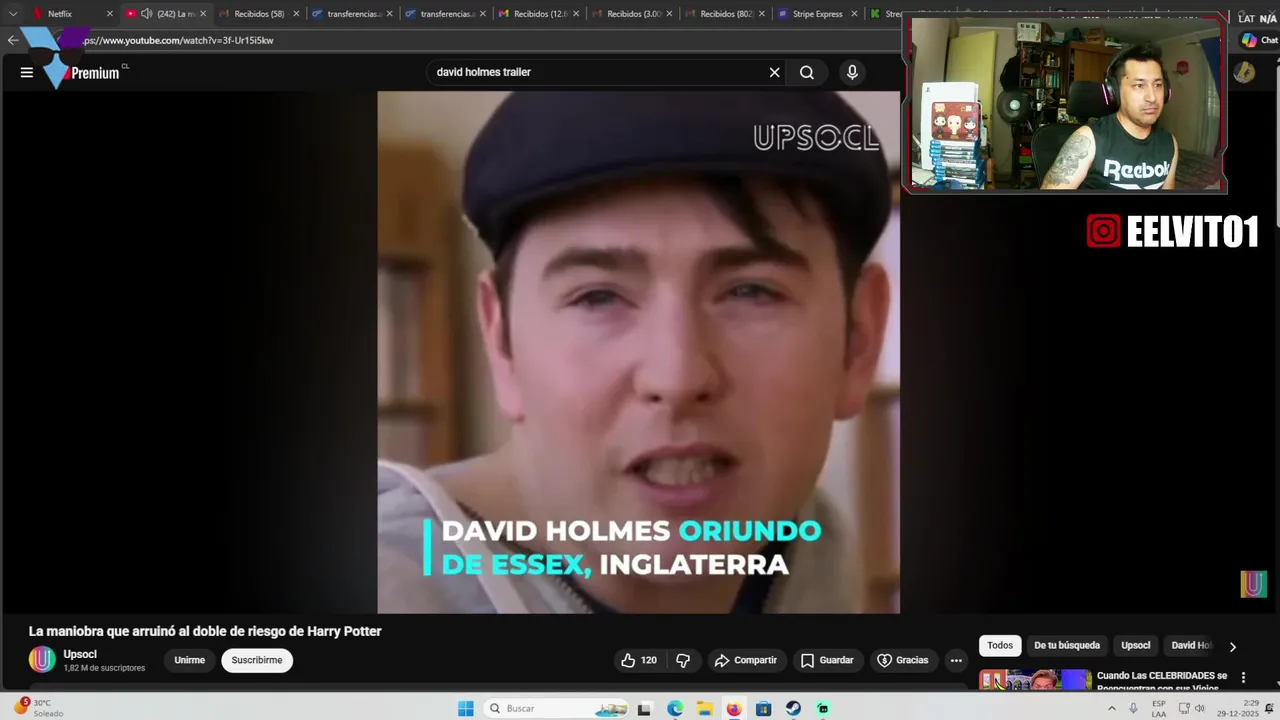Screen dimensions: 1280x720
Task: Click the video player to pause
Action: [638, 352]
